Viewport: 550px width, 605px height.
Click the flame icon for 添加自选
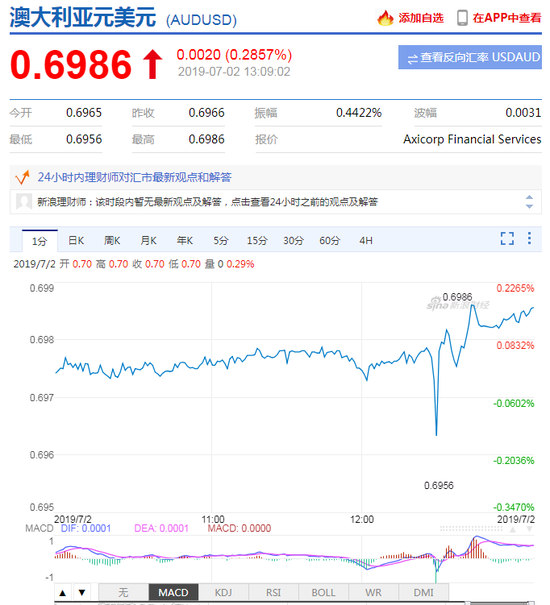(x=385, y=18)
